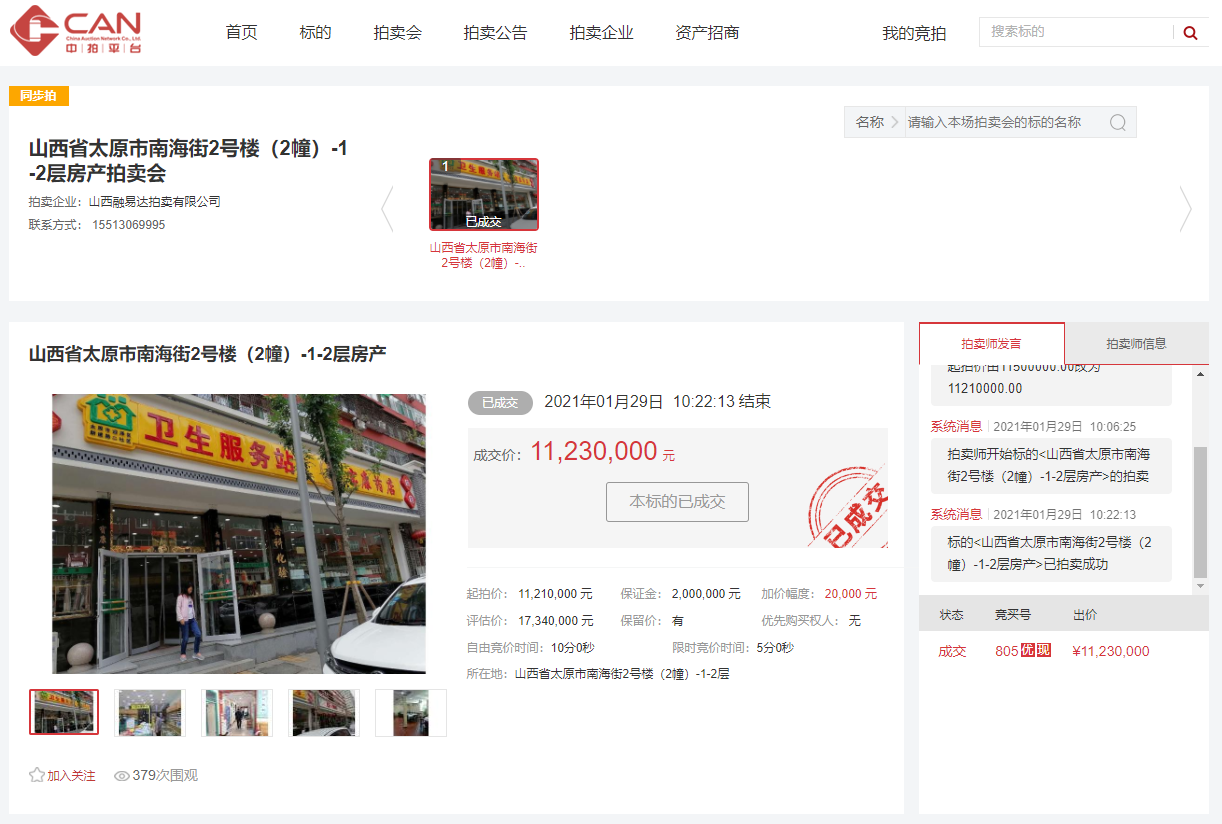
Task: Click the CAN auction platform logo
Action: (x=75, y=31)
